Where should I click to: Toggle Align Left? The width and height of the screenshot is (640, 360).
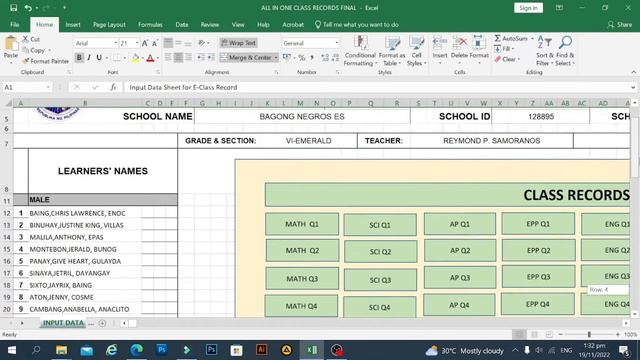[168, 58]
